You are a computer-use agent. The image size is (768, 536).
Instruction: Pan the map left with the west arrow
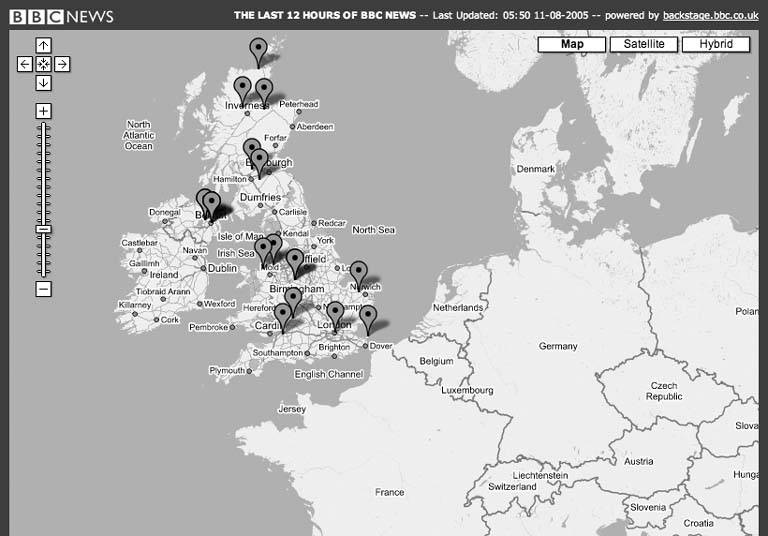(25, 64)
